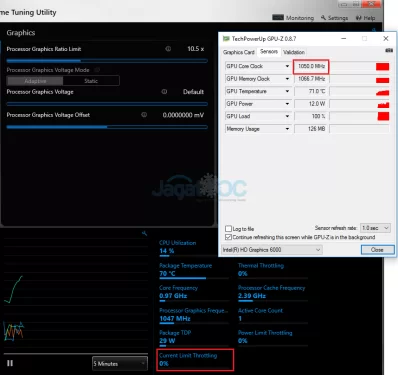
Task: Click the GPU-Z camera screenshot icon
Action: pos(389,50)
